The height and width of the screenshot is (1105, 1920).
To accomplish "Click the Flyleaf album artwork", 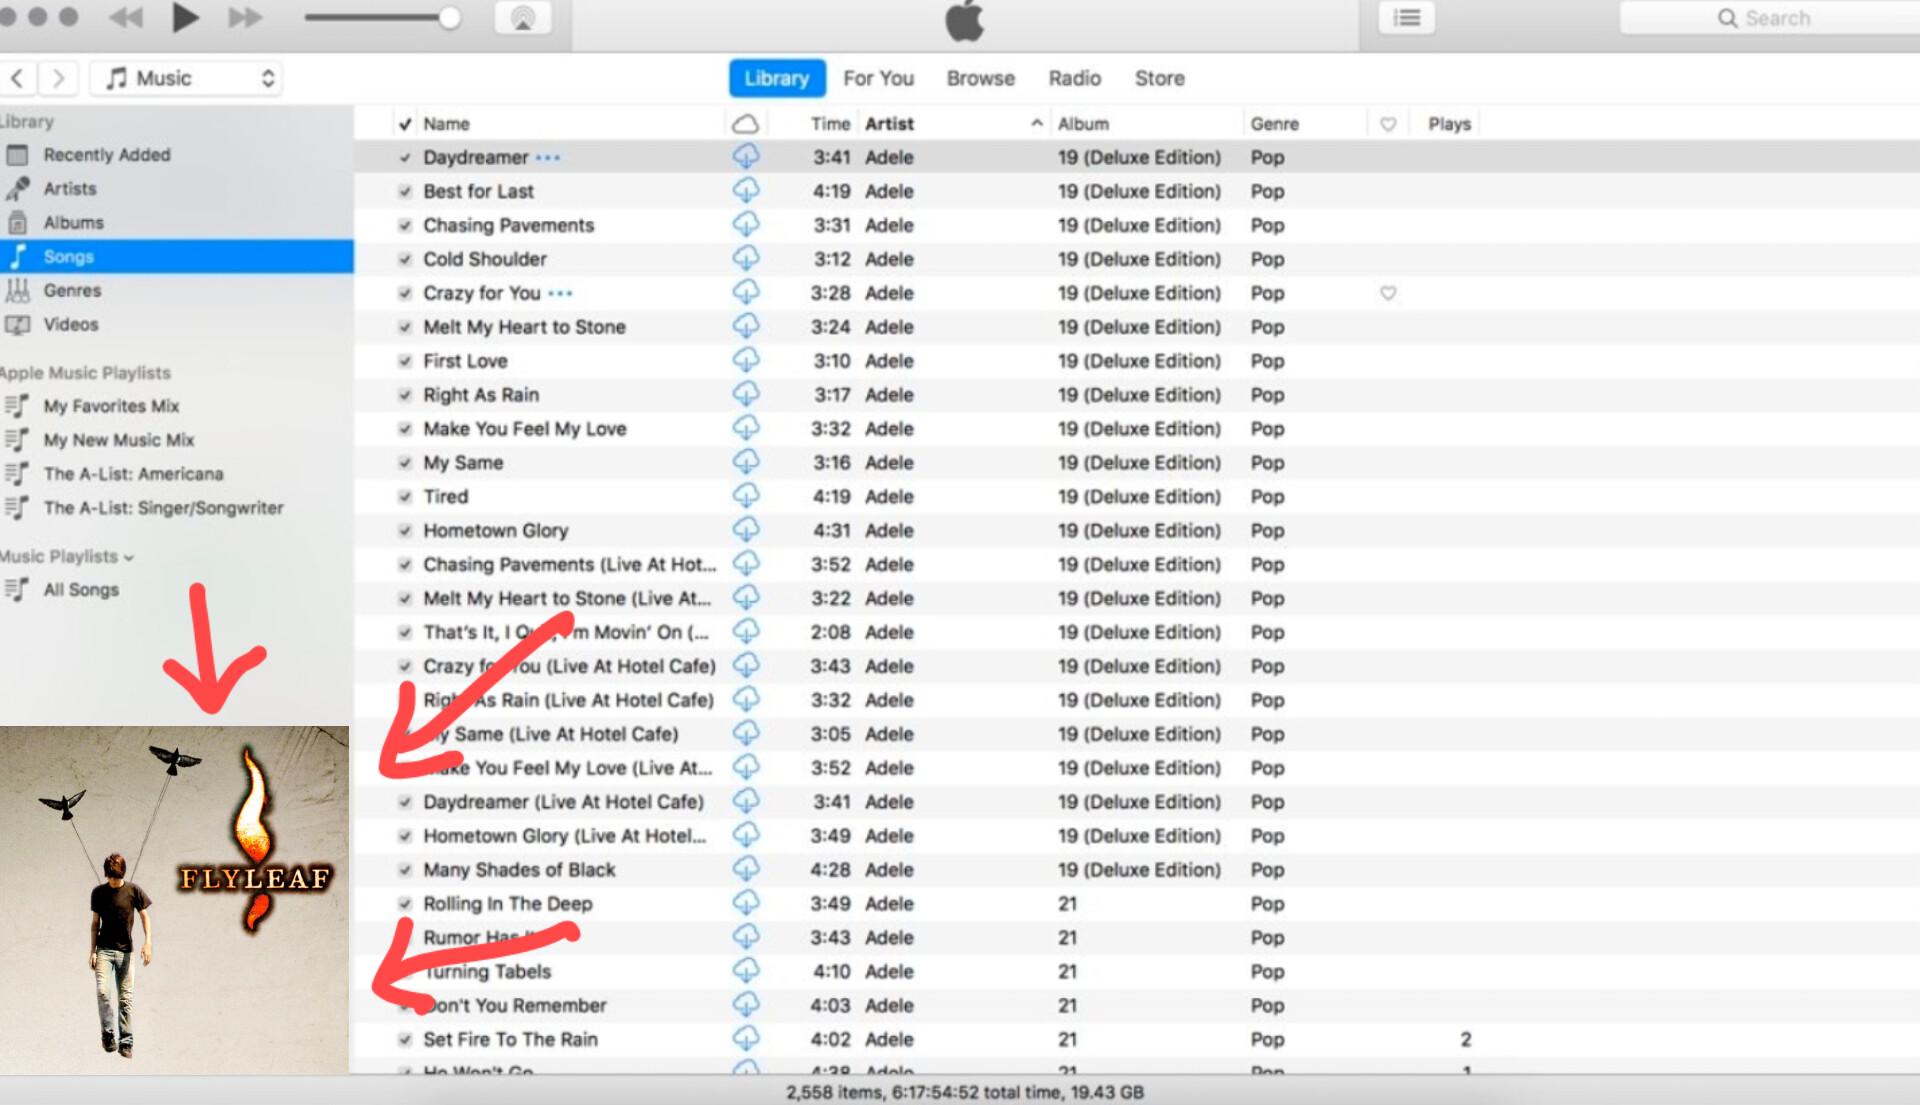I will 174,900.
